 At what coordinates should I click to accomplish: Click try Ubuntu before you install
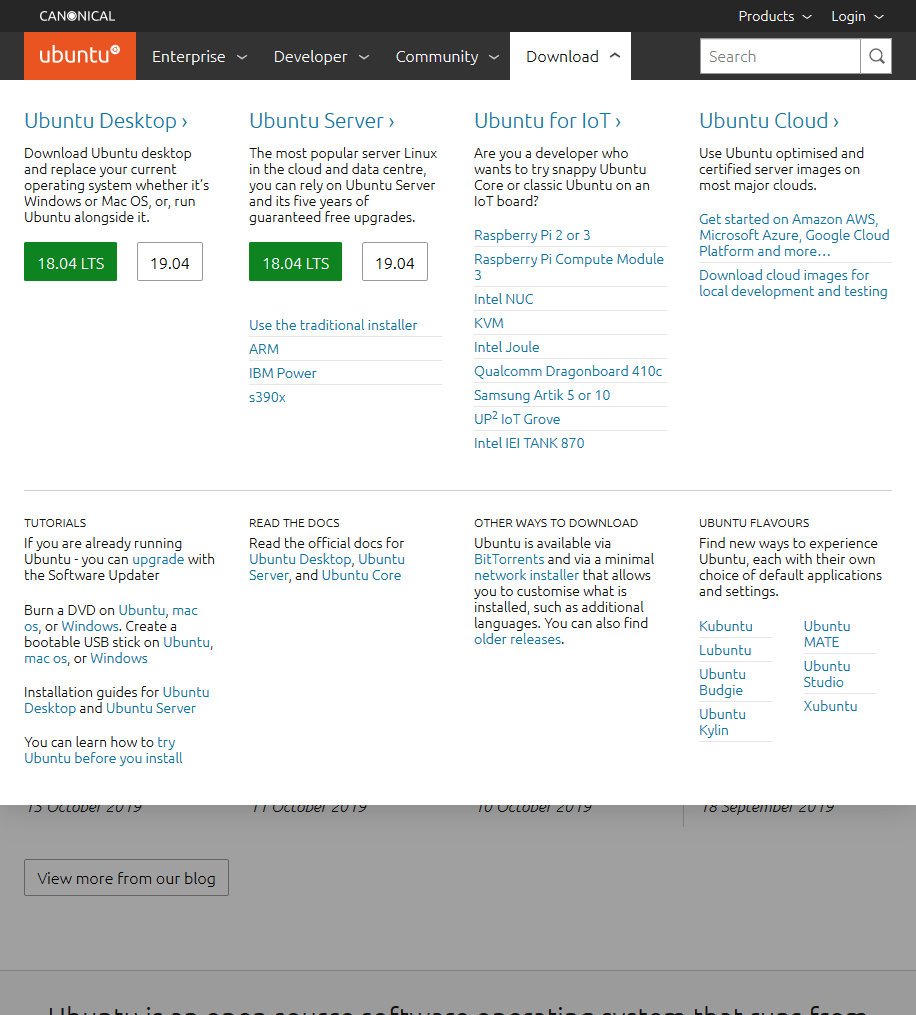103,750
